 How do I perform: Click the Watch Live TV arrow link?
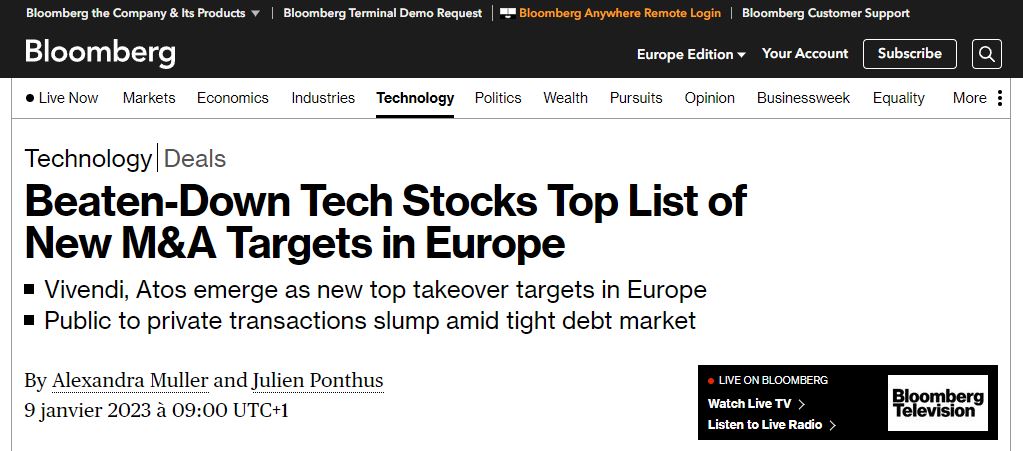pos(756,403)
